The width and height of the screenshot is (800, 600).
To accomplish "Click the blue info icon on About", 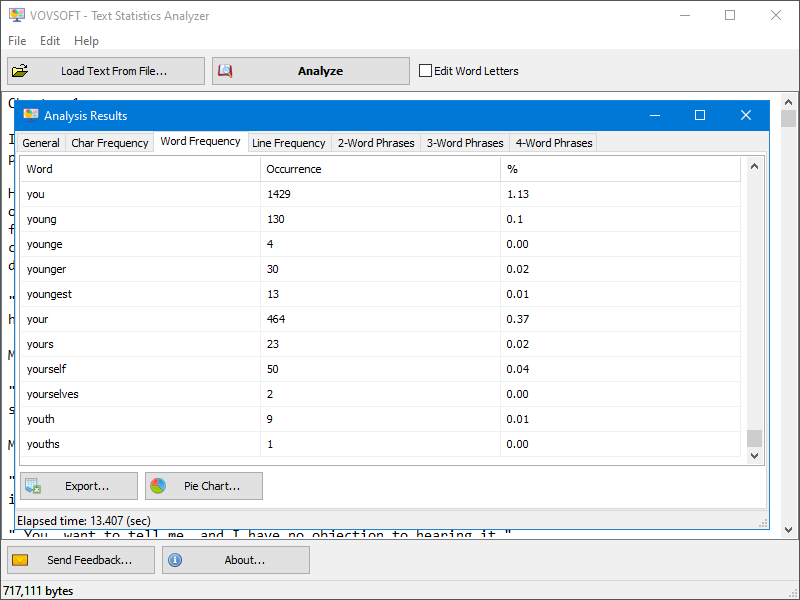I will 175,560.
